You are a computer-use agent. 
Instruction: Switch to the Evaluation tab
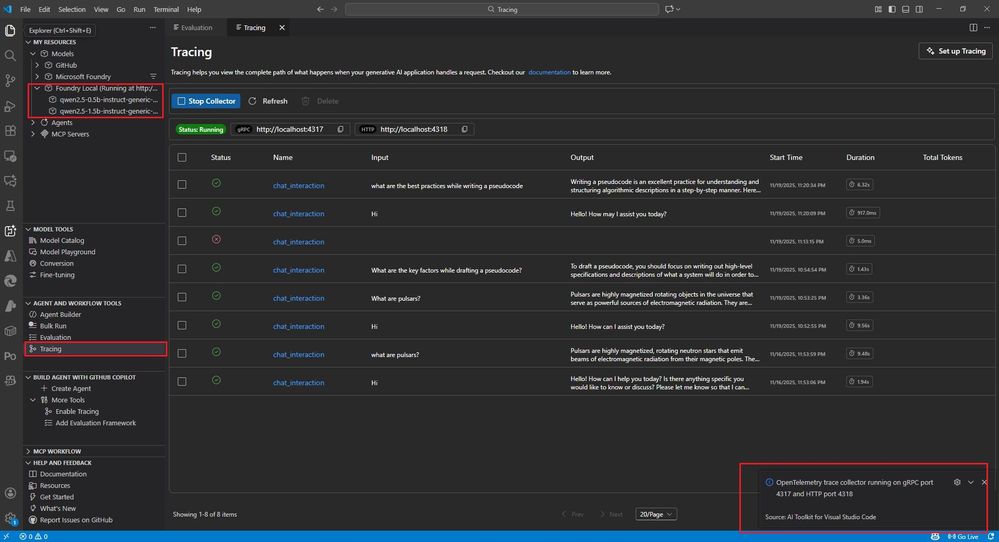click(196, 28)
